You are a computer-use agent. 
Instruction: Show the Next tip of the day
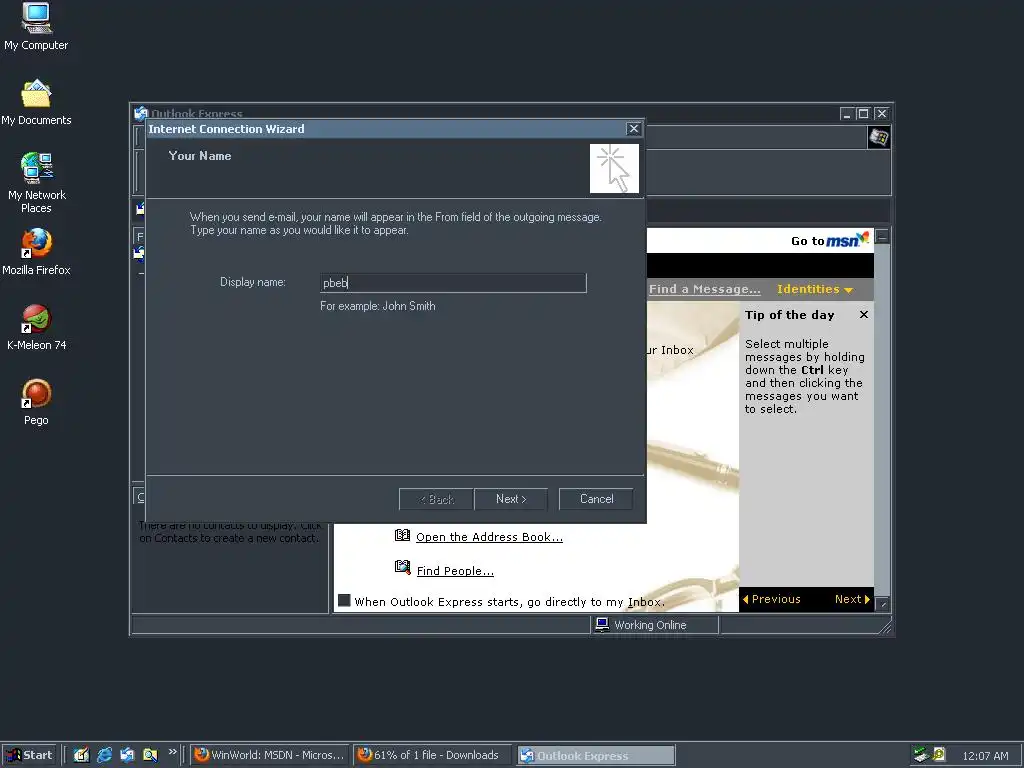[852, 599]
